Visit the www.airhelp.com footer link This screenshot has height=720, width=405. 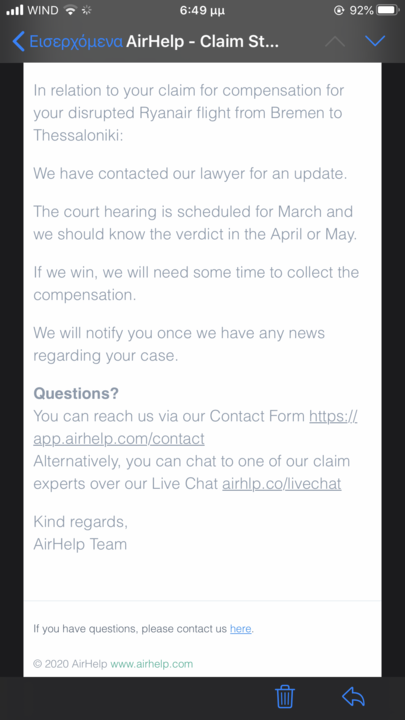(x=152, y=664)
